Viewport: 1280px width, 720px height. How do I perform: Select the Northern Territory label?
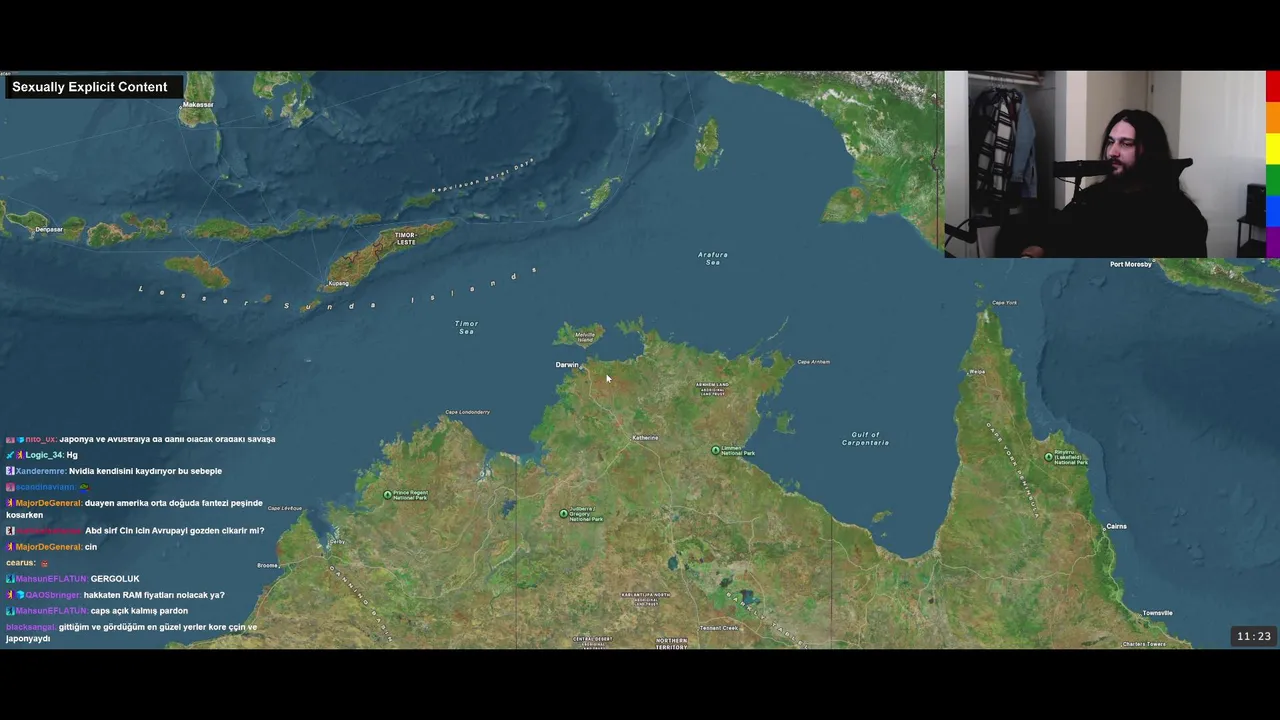point(672,643)
